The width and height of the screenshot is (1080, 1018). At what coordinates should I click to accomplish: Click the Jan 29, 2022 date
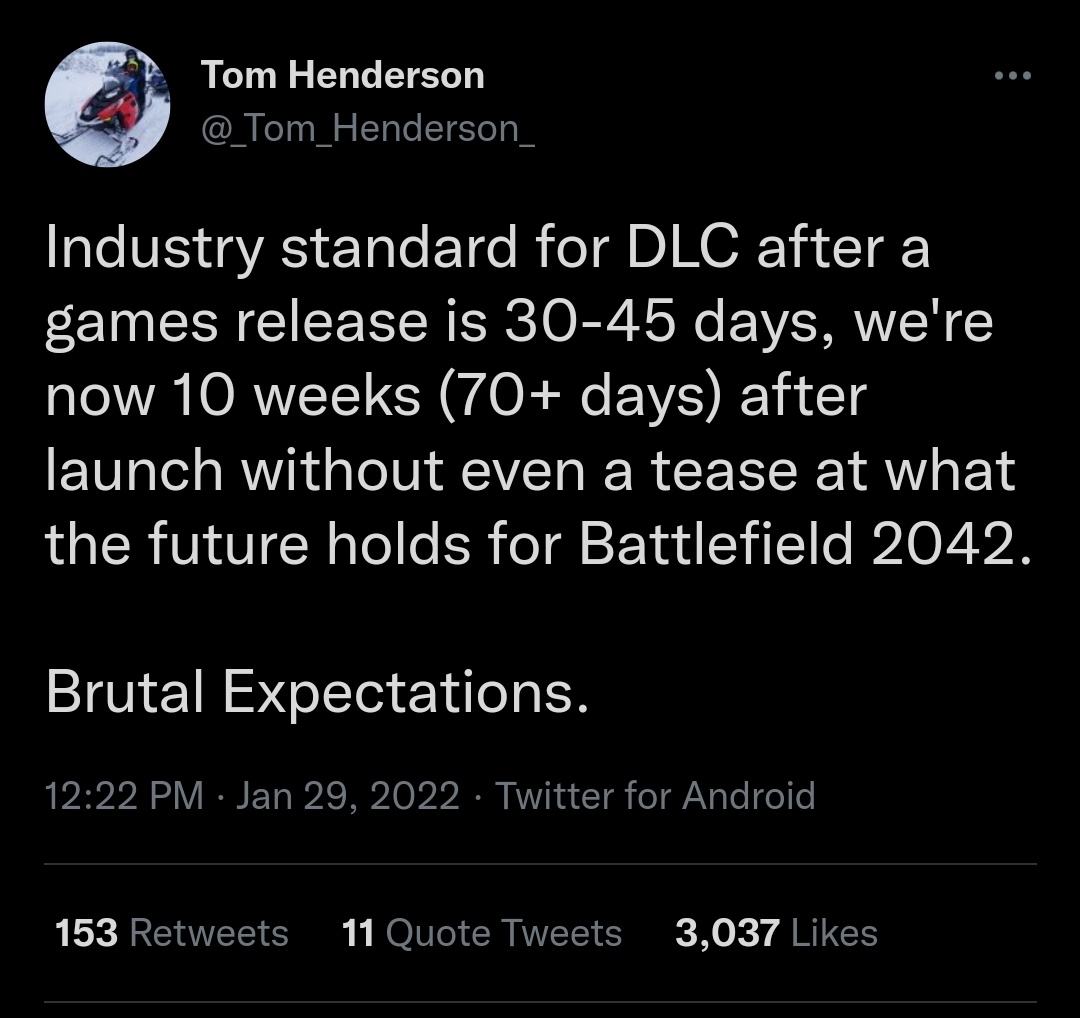point(348,796)
